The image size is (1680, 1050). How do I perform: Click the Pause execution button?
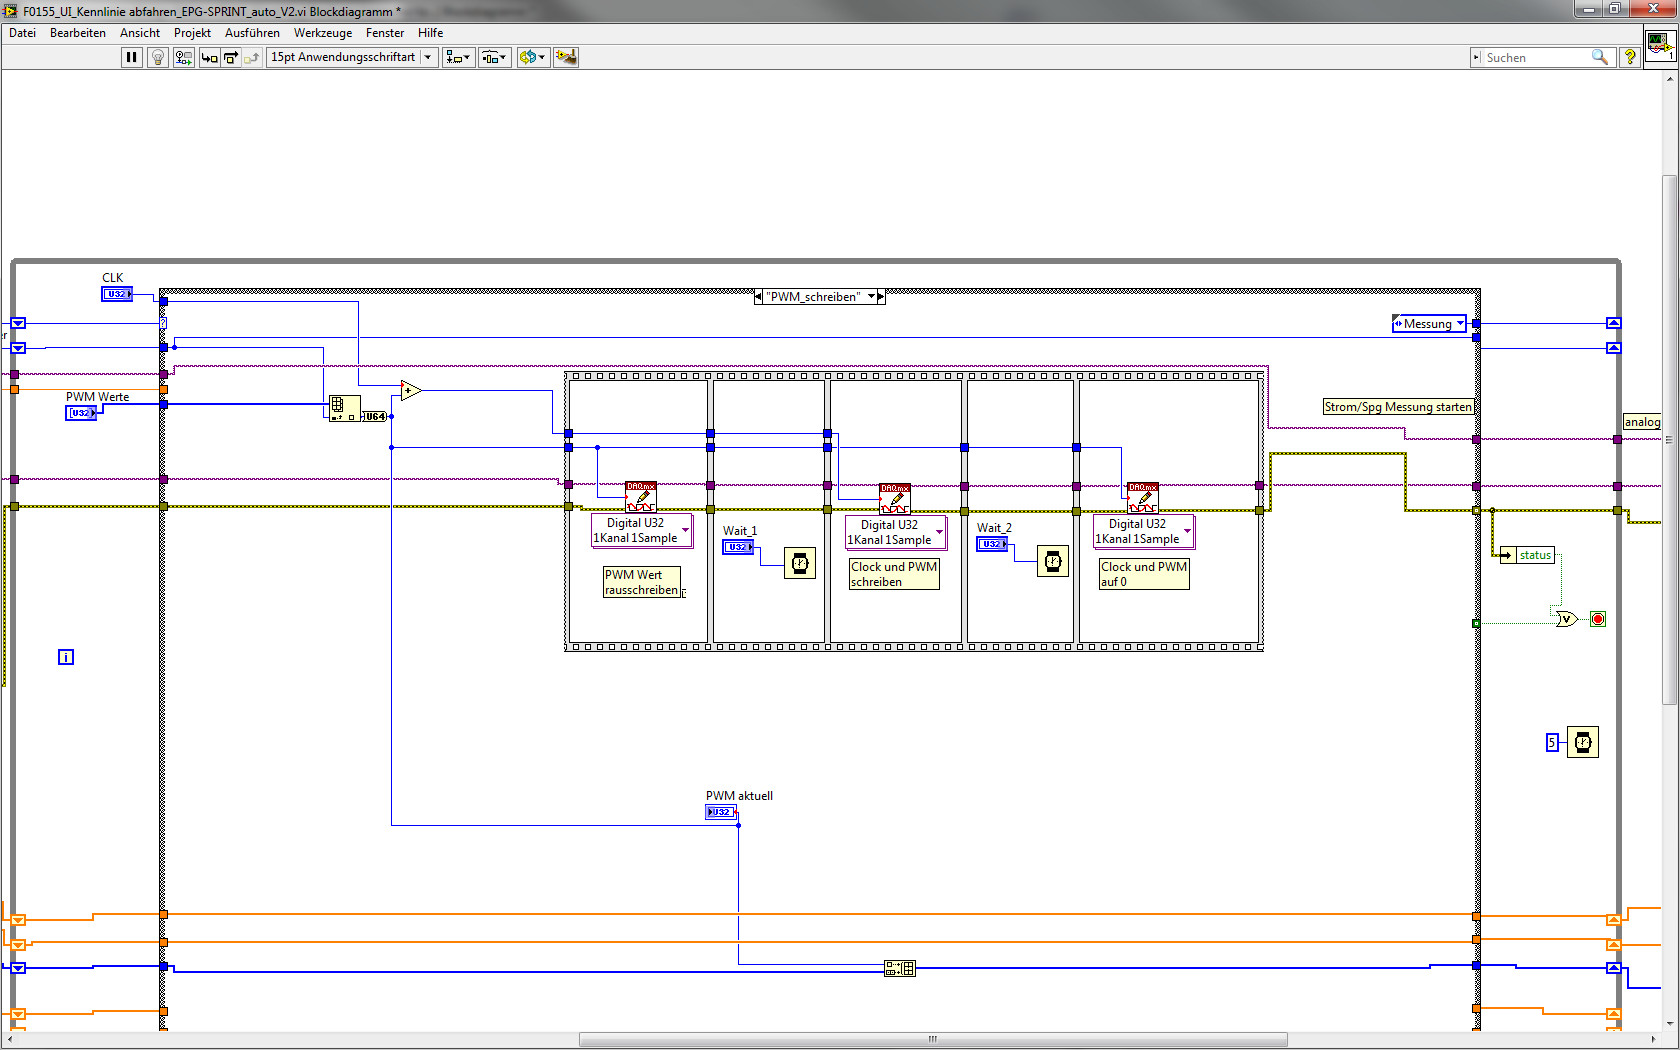131,57
